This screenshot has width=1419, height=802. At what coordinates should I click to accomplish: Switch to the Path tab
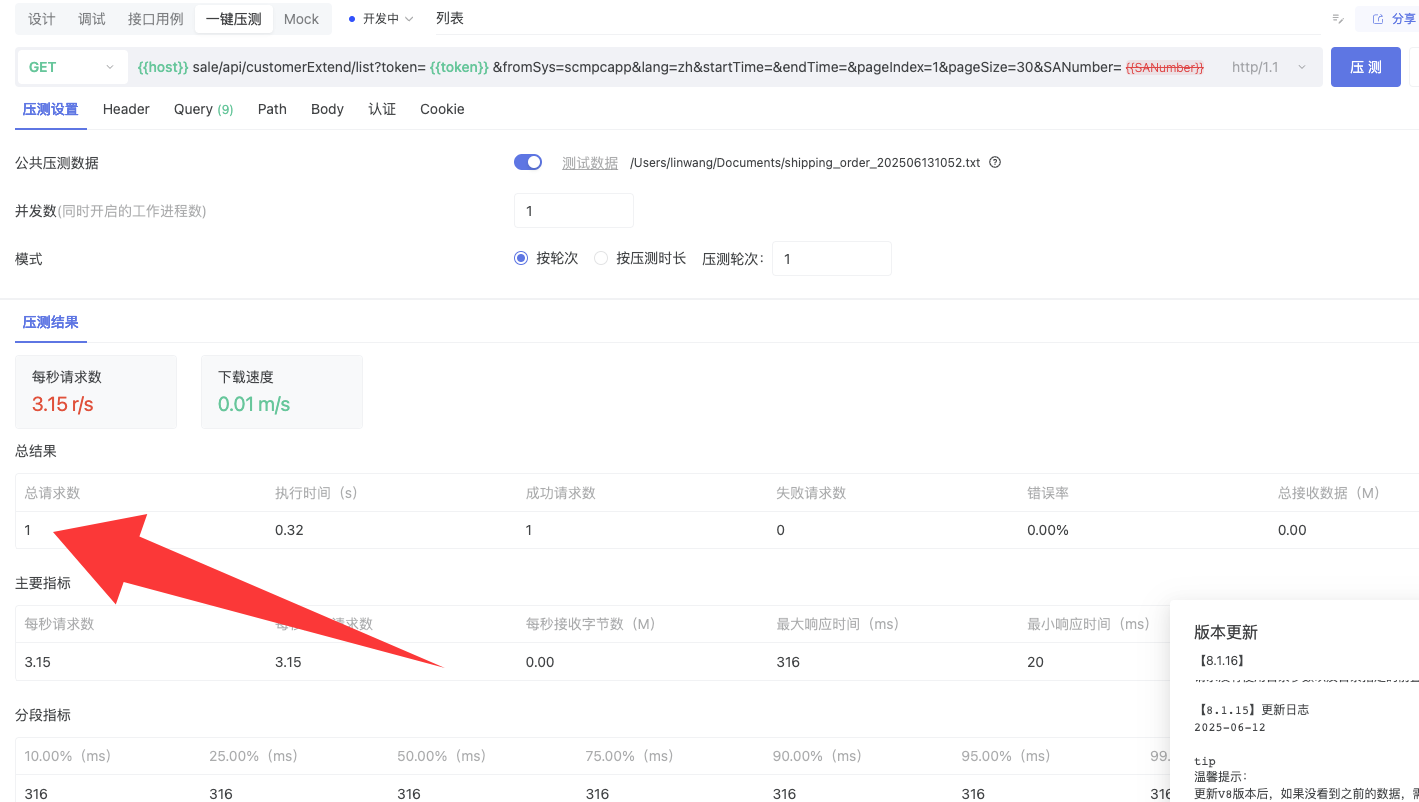(272, 109)
